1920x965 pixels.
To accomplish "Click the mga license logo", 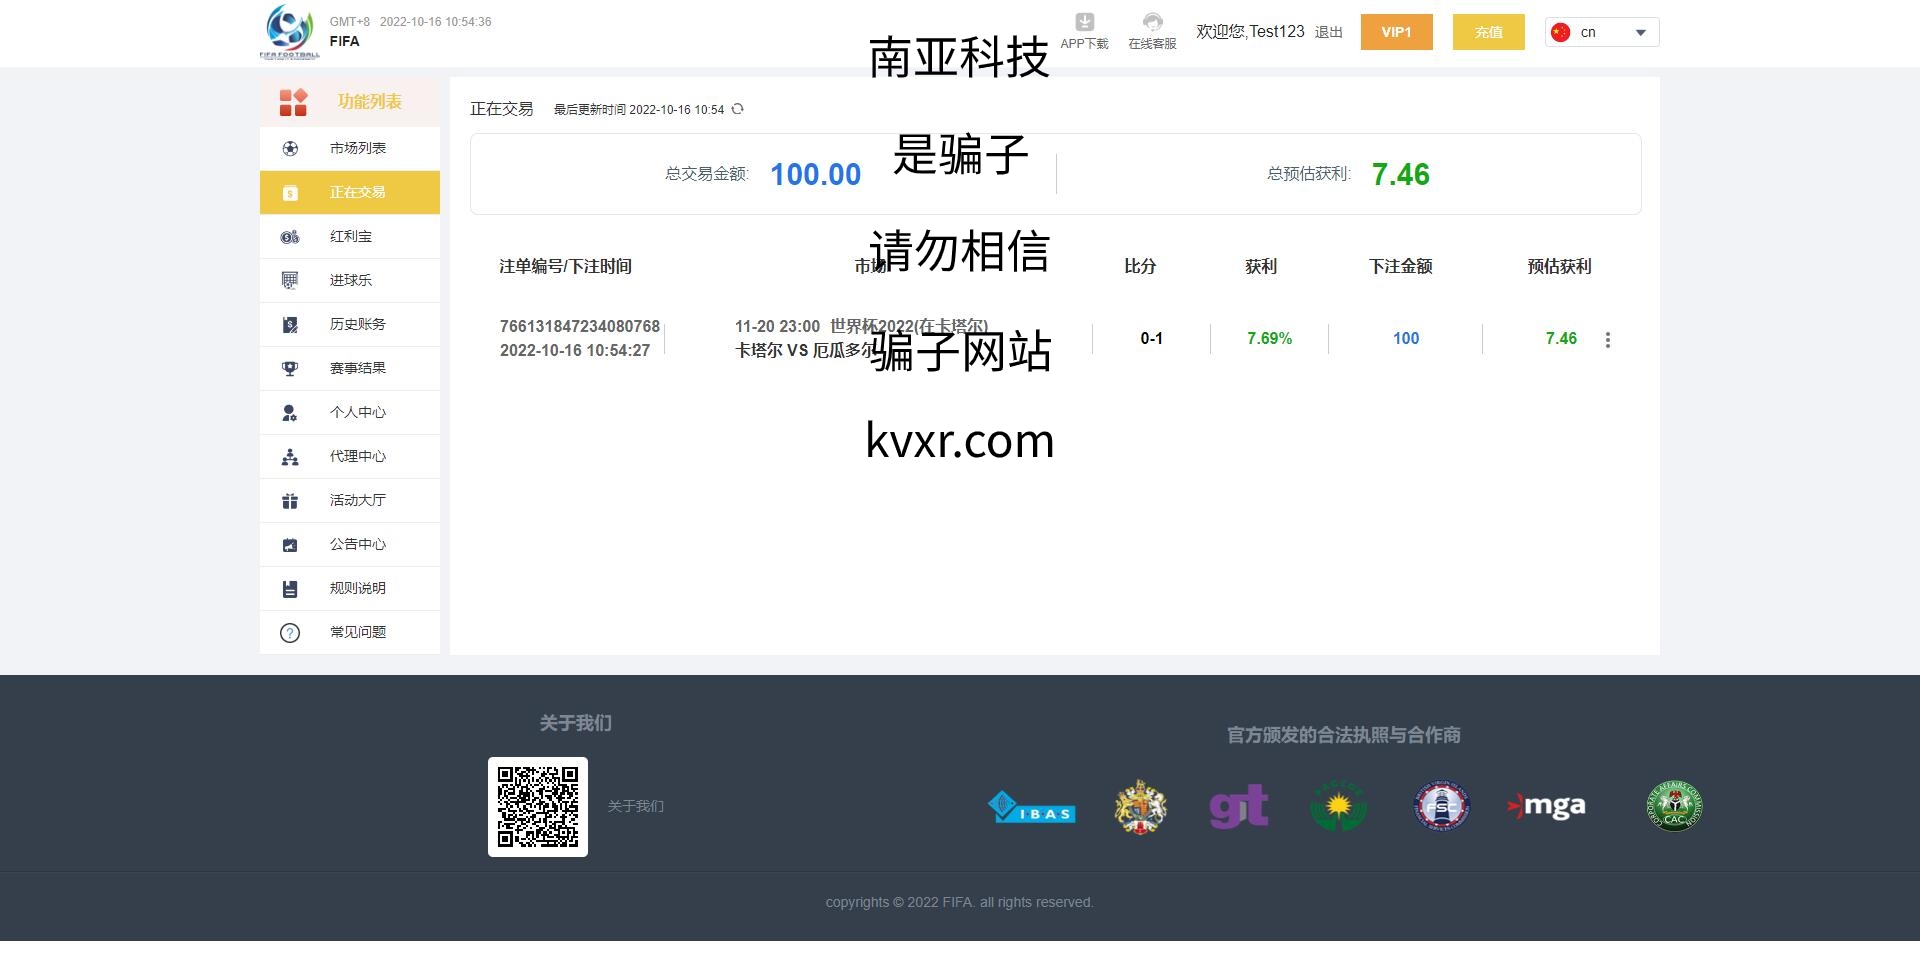I will point(1546,806).
